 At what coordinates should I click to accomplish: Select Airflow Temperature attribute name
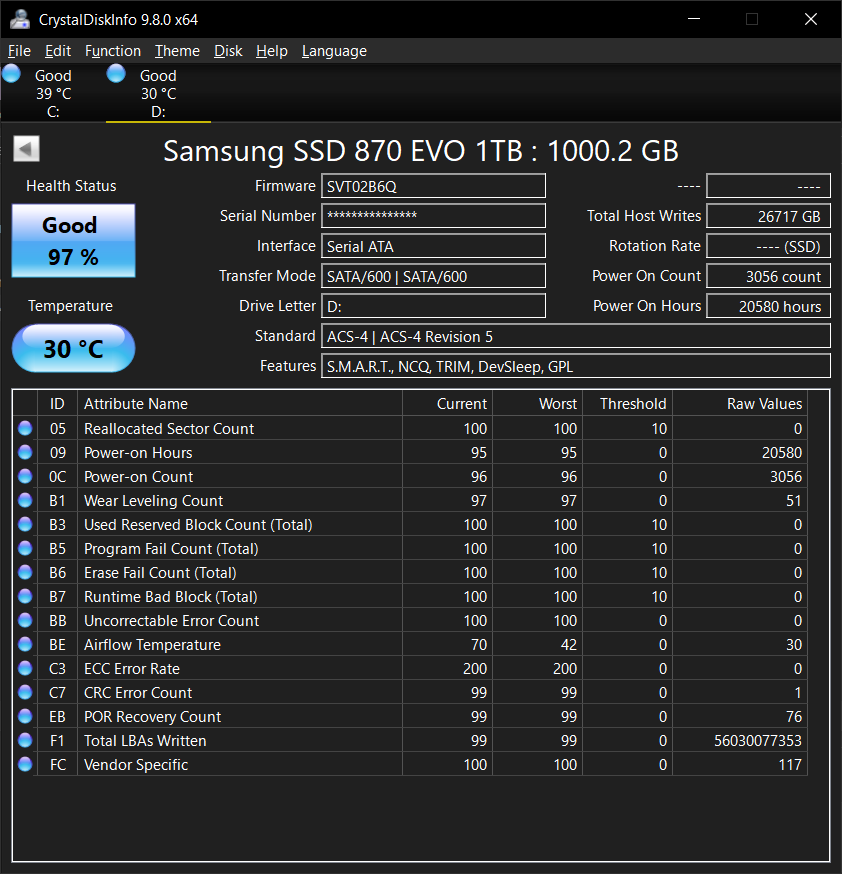(x=152, y=644)
